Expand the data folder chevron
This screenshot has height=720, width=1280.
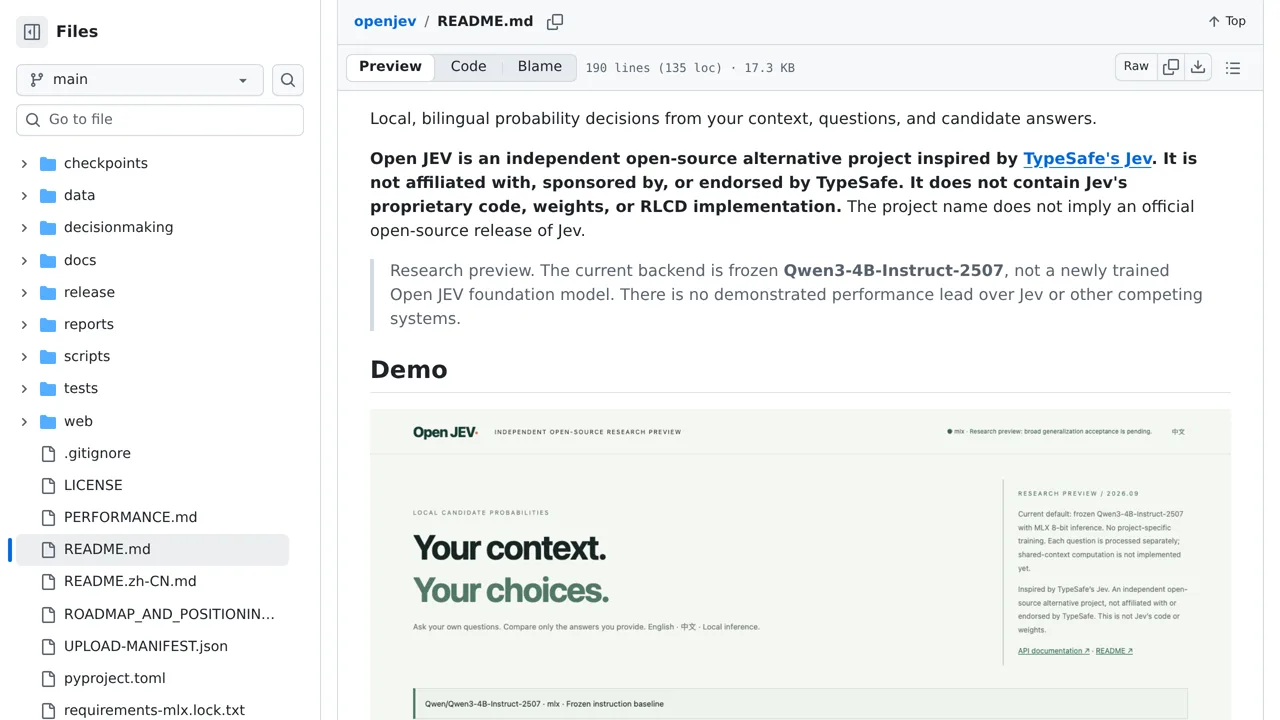24,195
